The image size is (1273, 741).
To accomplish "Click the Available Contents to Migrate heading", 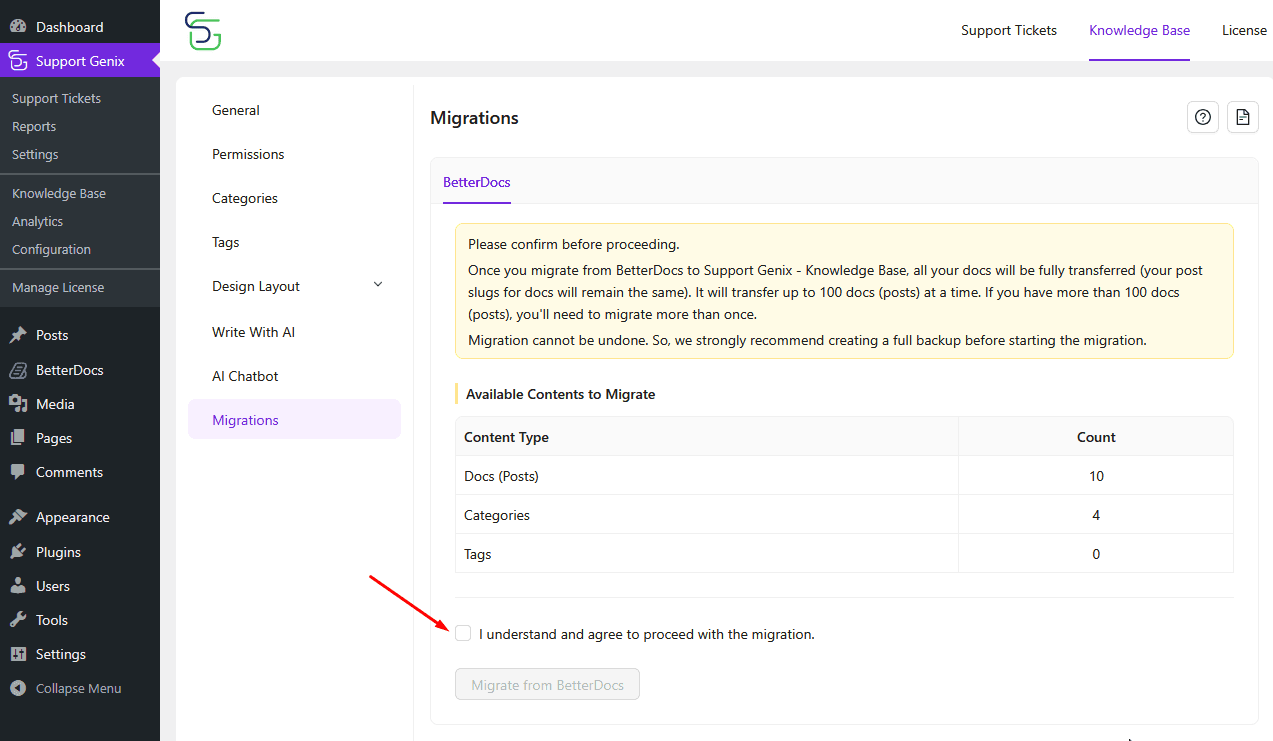I will point(560,394).
